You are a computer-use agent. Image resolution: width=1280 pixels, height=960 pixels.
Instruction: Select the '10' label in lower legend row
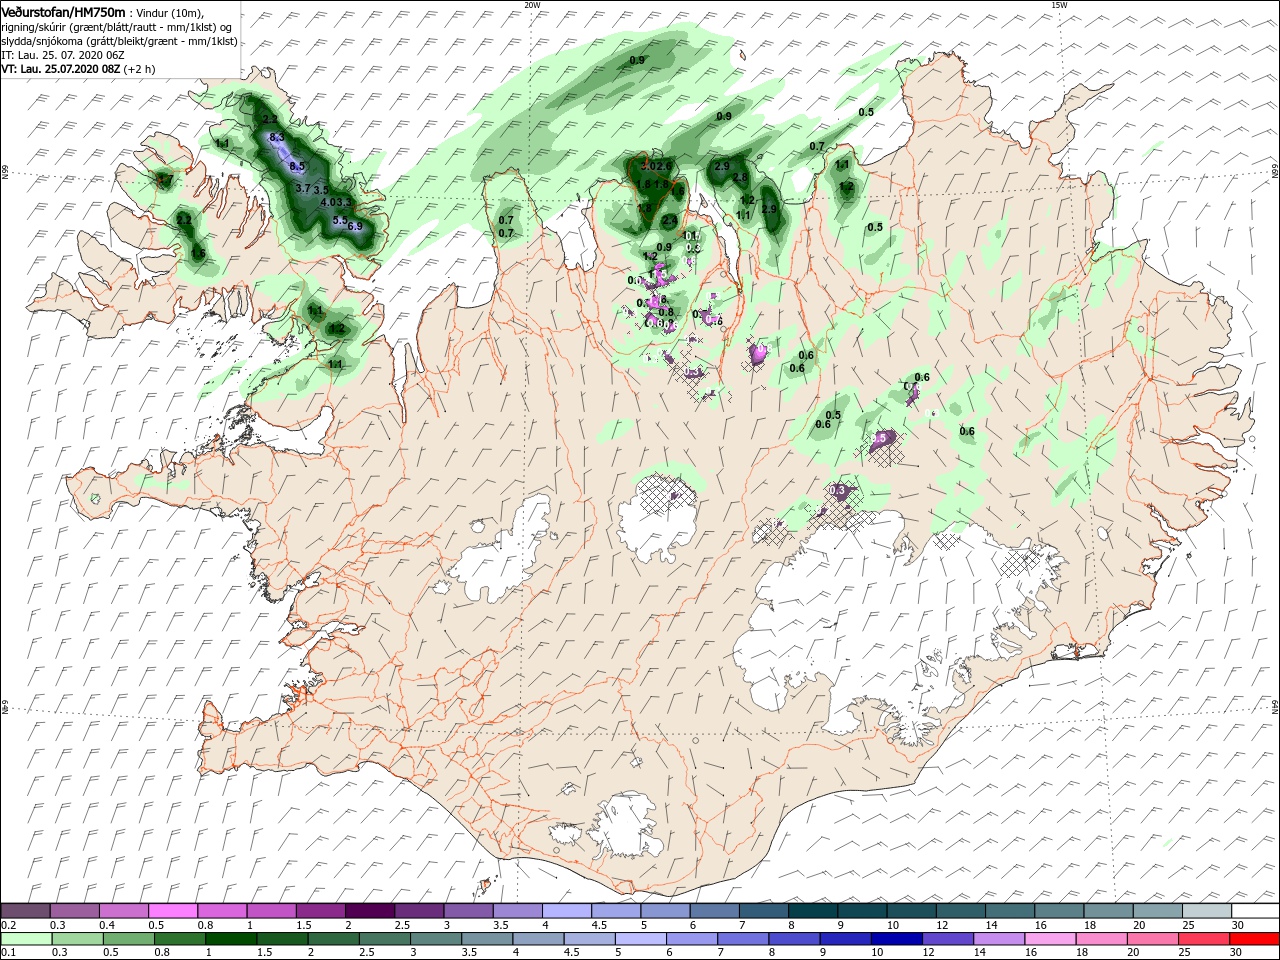pos(877,953)
